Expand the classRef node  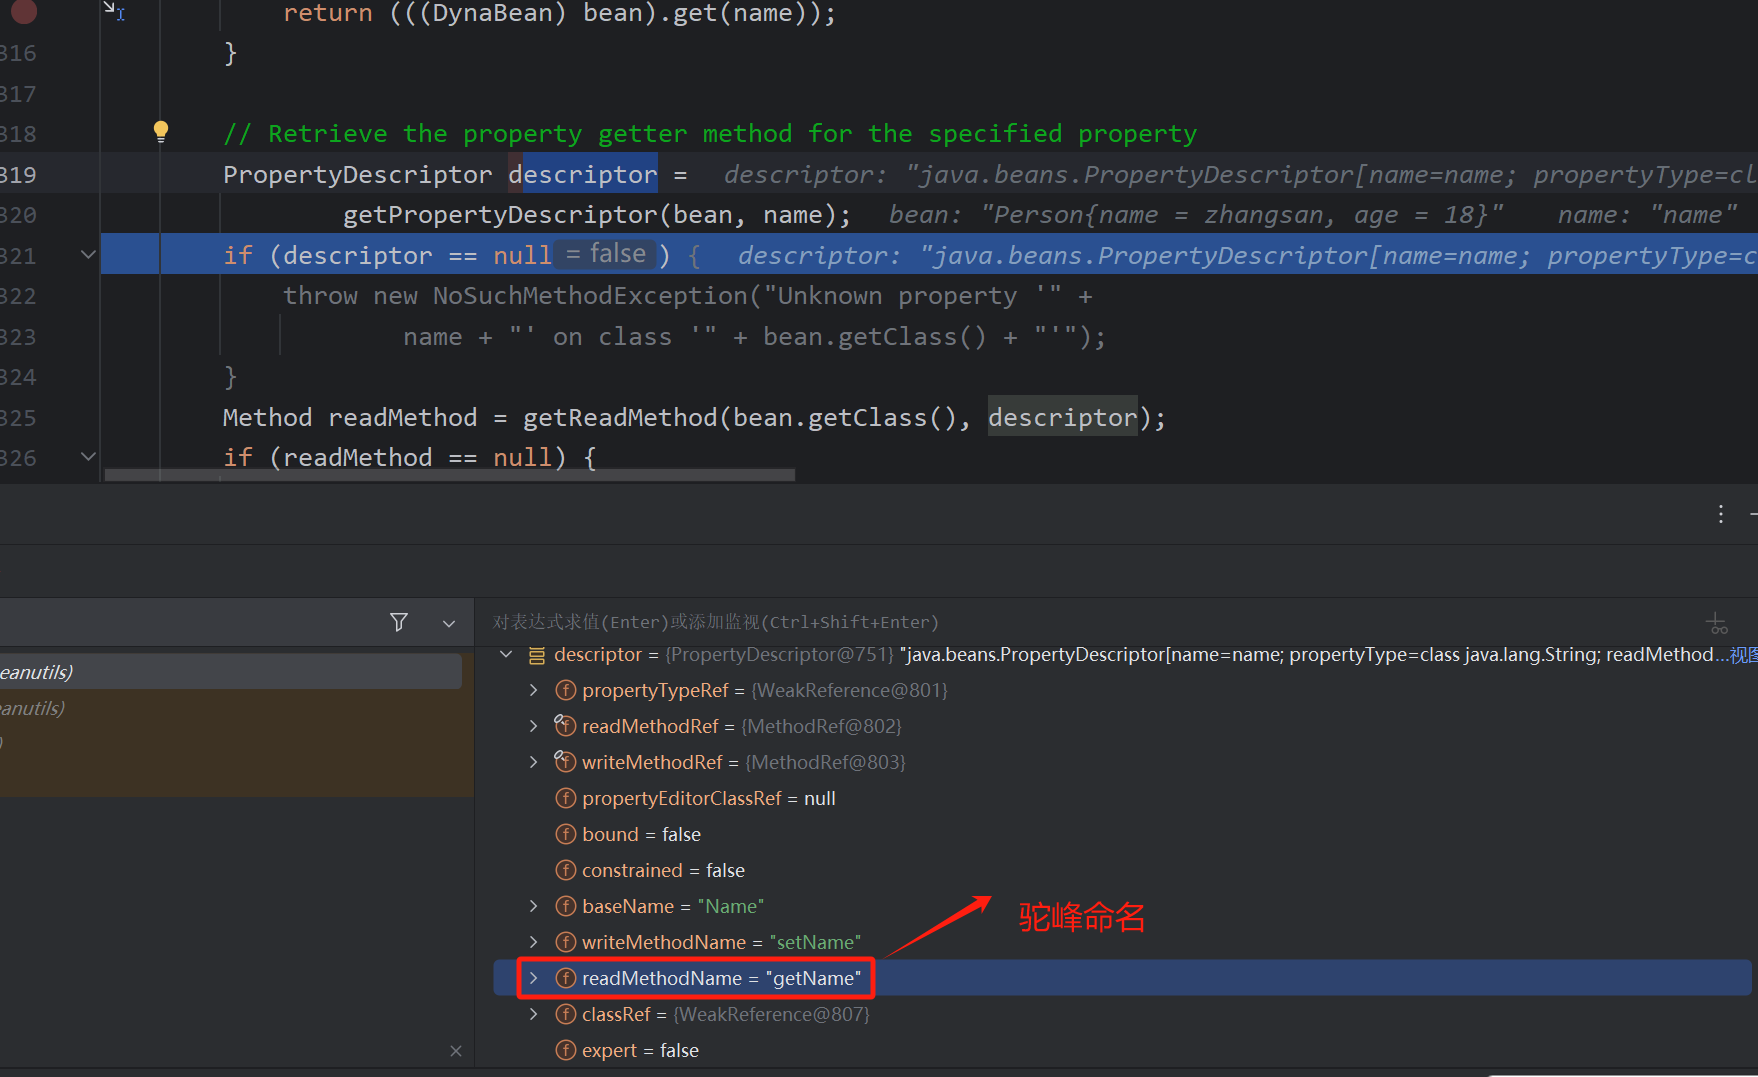[534, 1014]
